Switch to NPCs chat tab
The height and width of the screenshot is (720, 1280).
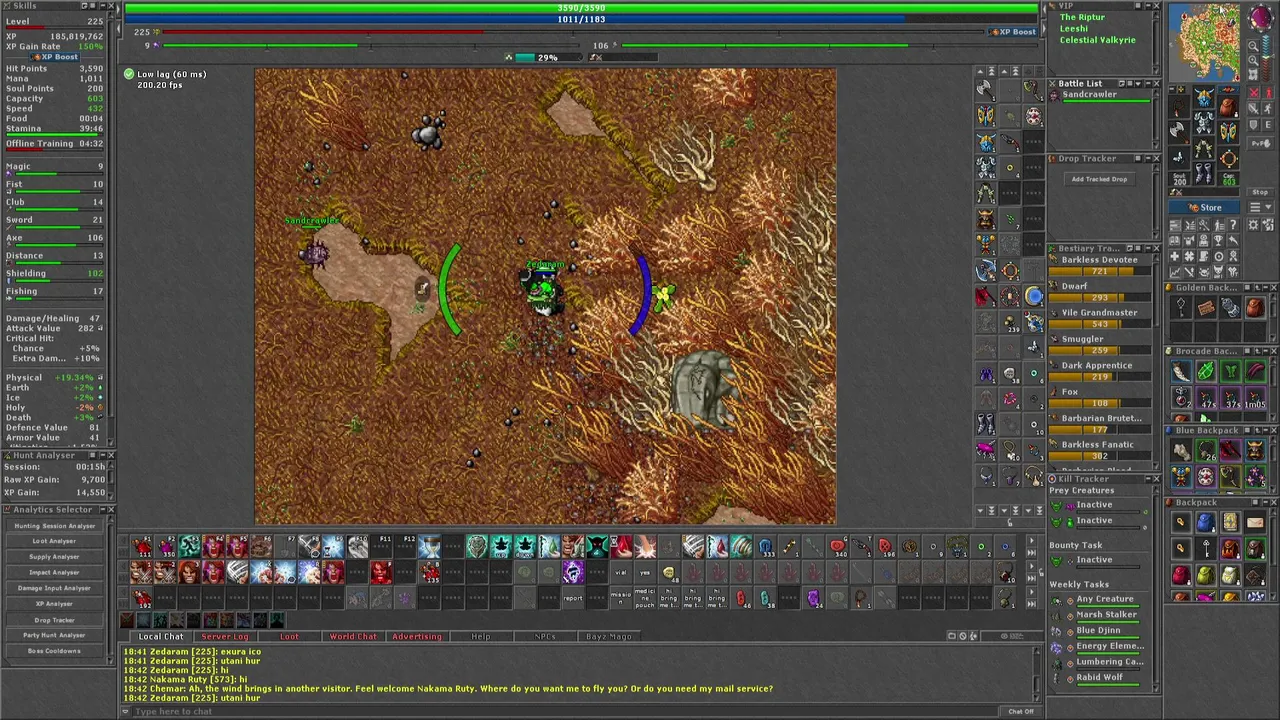point(545,637)
